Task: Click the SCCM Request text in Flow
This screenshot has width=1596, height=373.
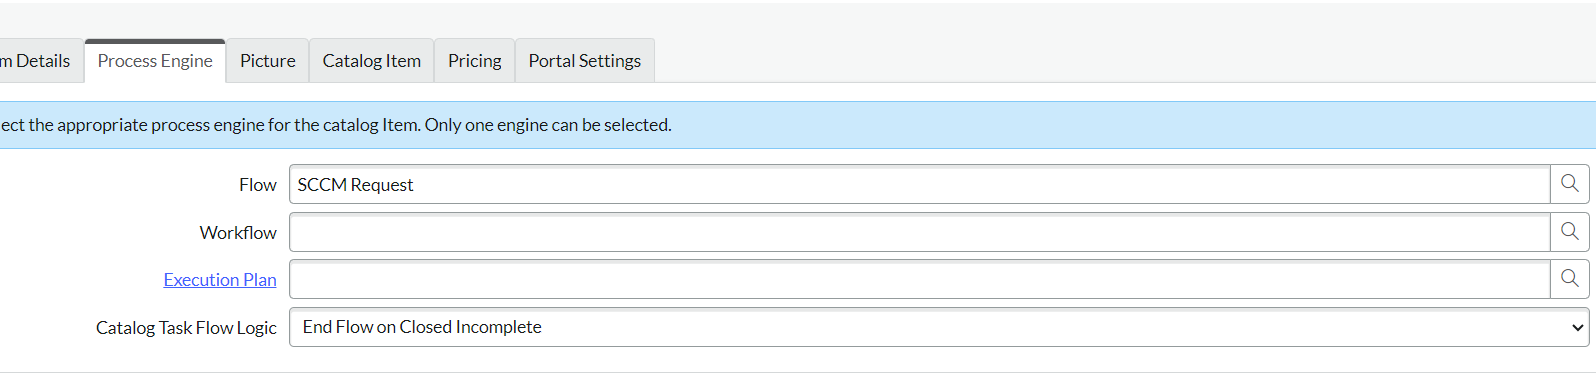Action: point(355,185)
